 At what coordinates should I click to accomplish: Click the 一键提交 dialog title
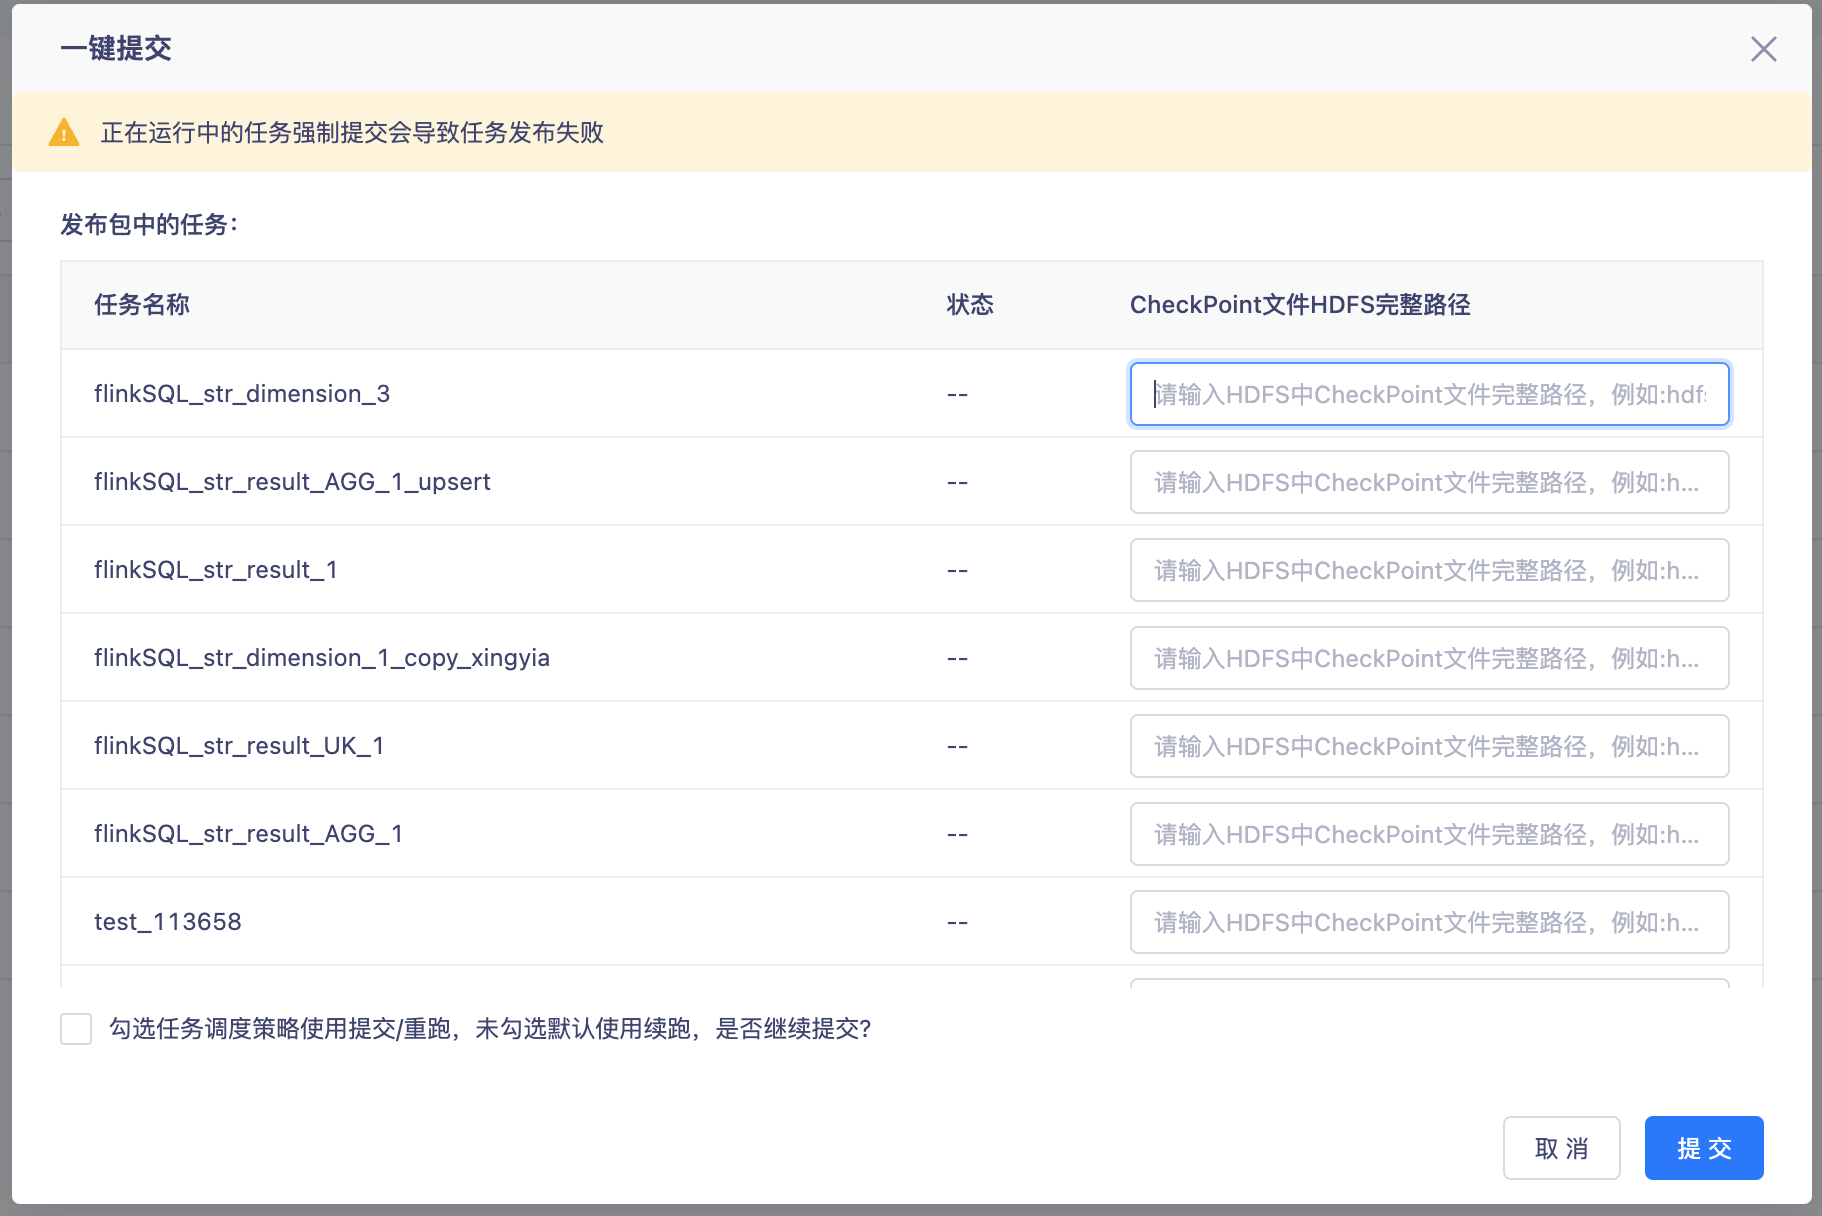[x=116, y=48]
